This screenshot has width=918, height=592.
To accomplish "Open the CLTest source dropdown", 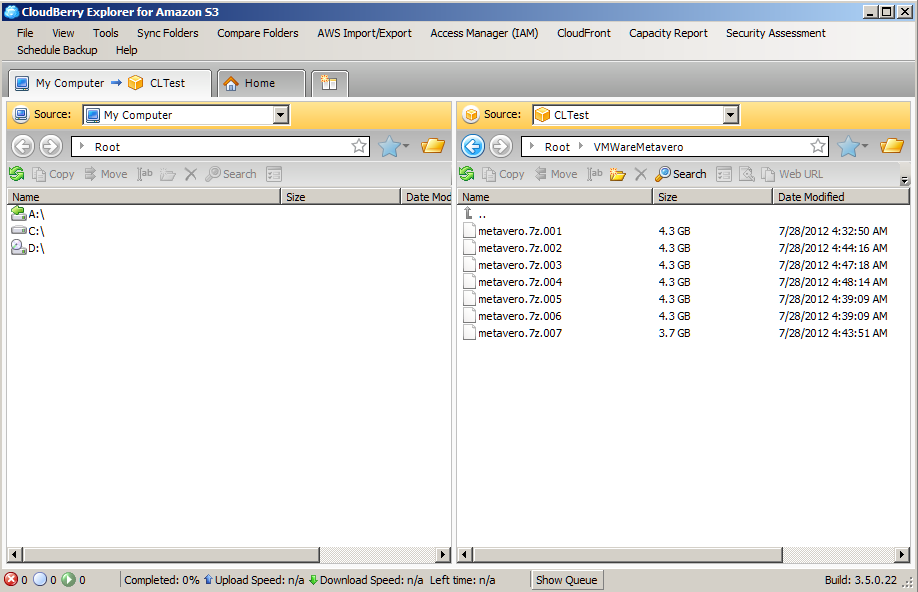I will 731,115.
